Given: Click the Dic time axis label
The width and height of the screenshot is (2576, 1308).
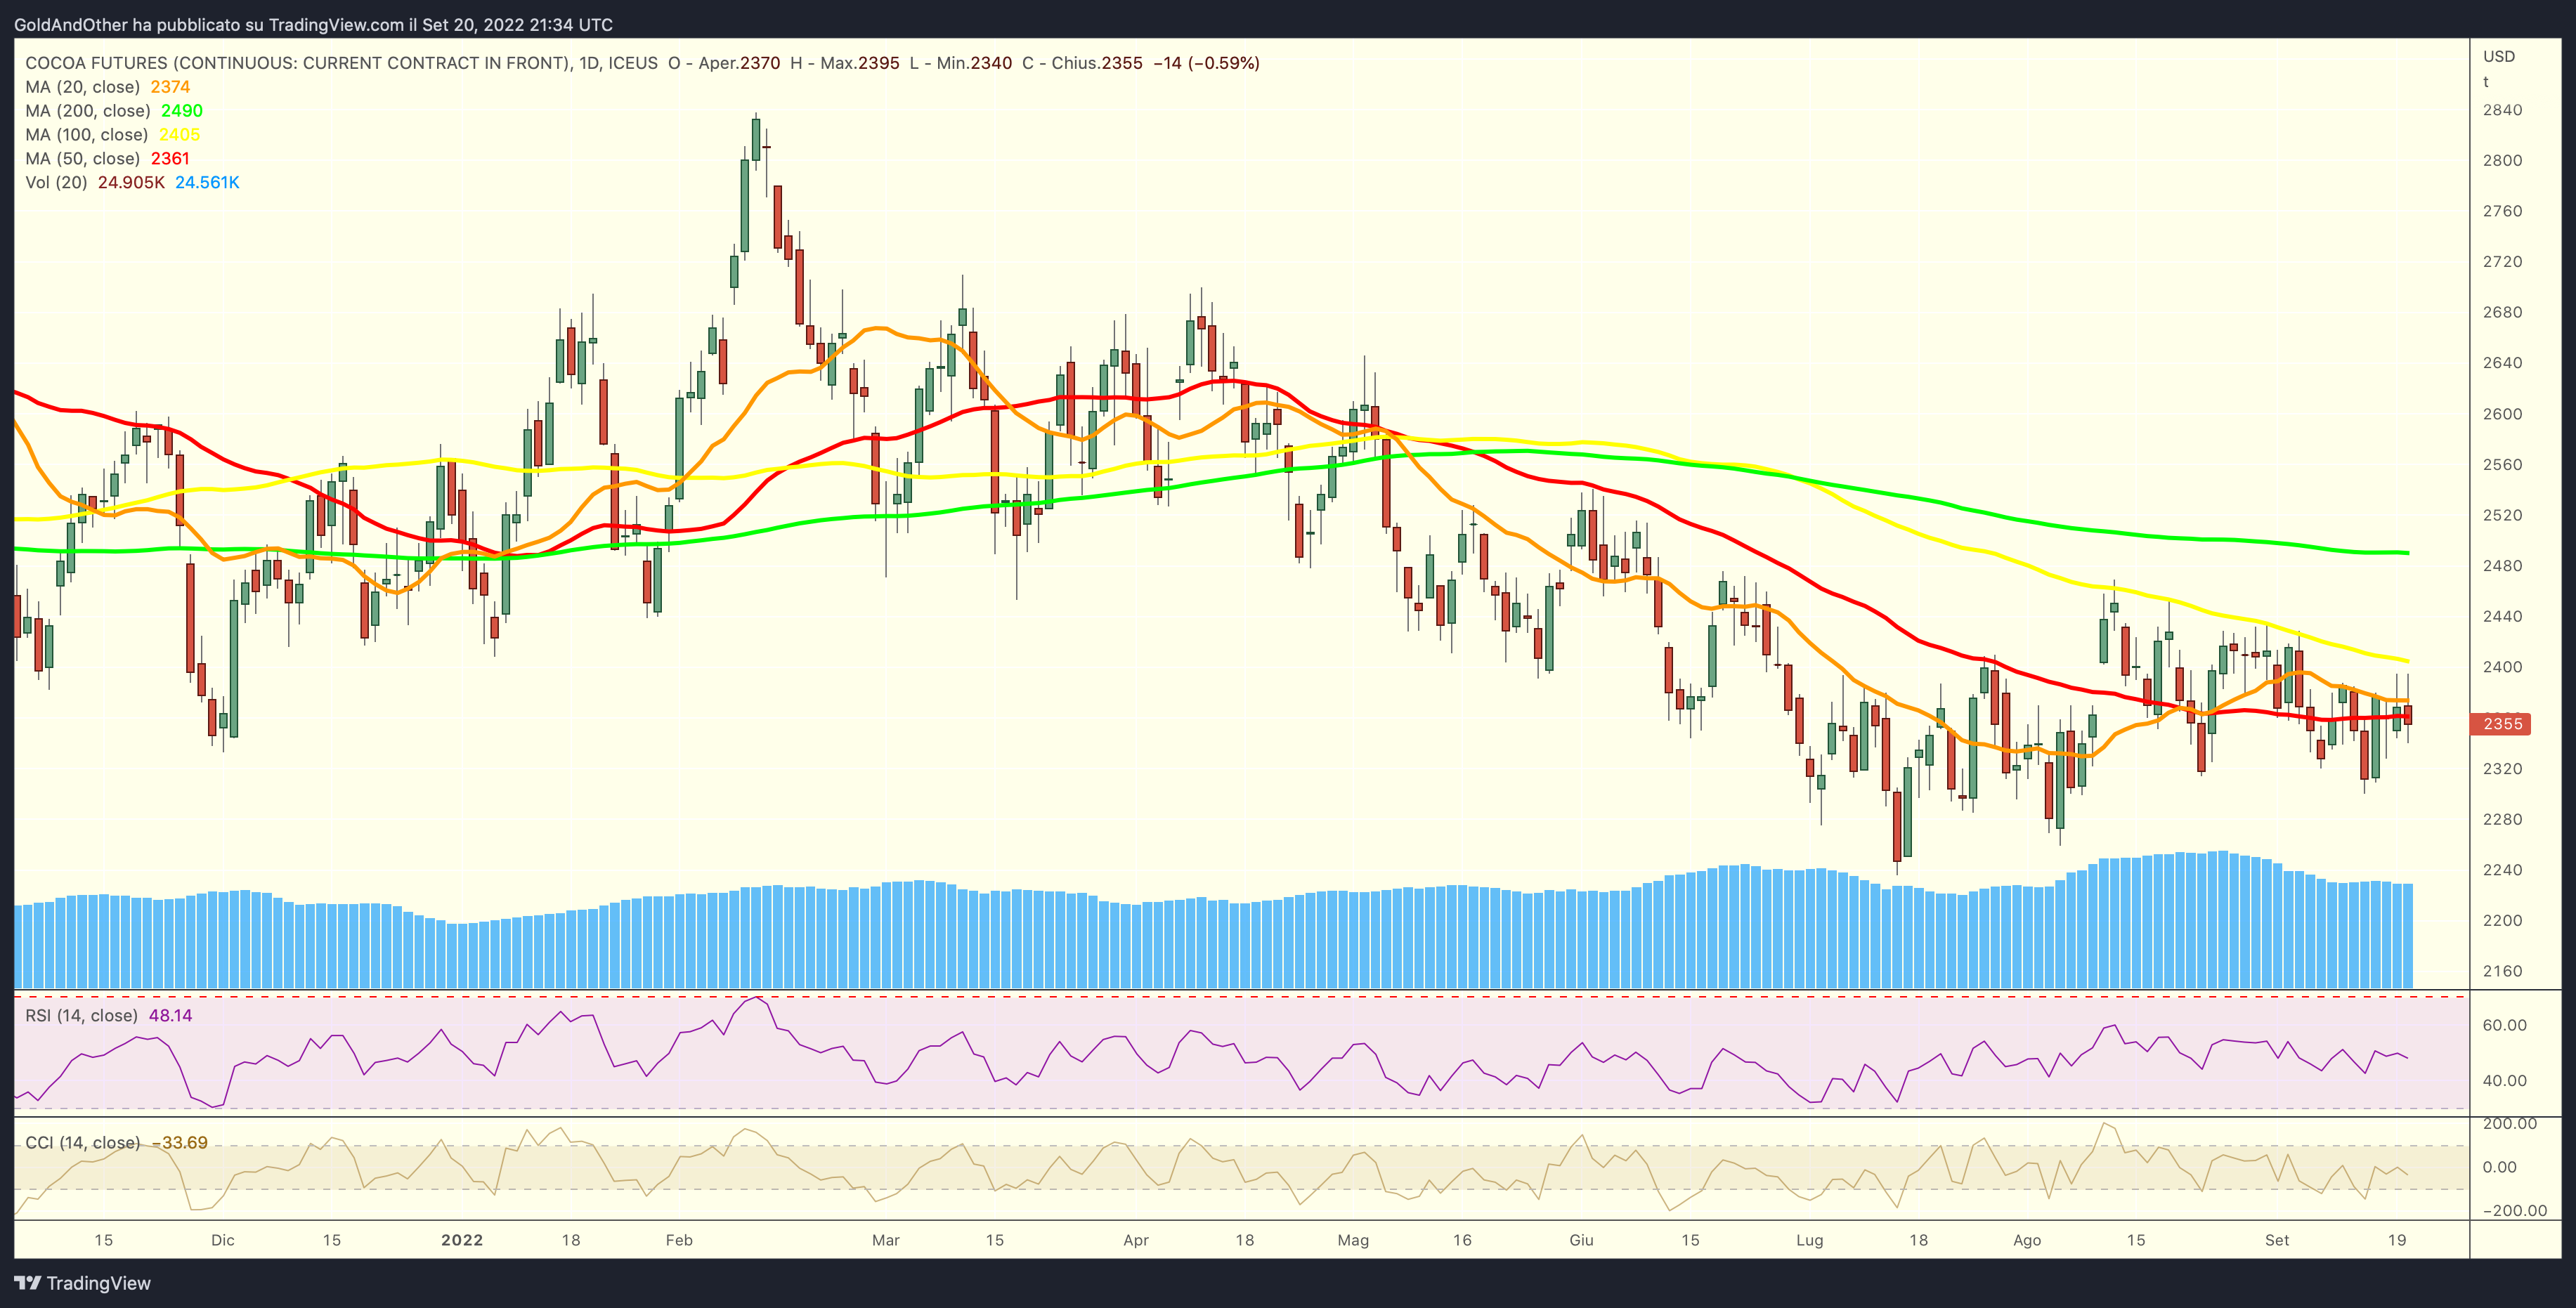Looking at the screenshot, I should pyautogui.click(x=223, y=1240).
